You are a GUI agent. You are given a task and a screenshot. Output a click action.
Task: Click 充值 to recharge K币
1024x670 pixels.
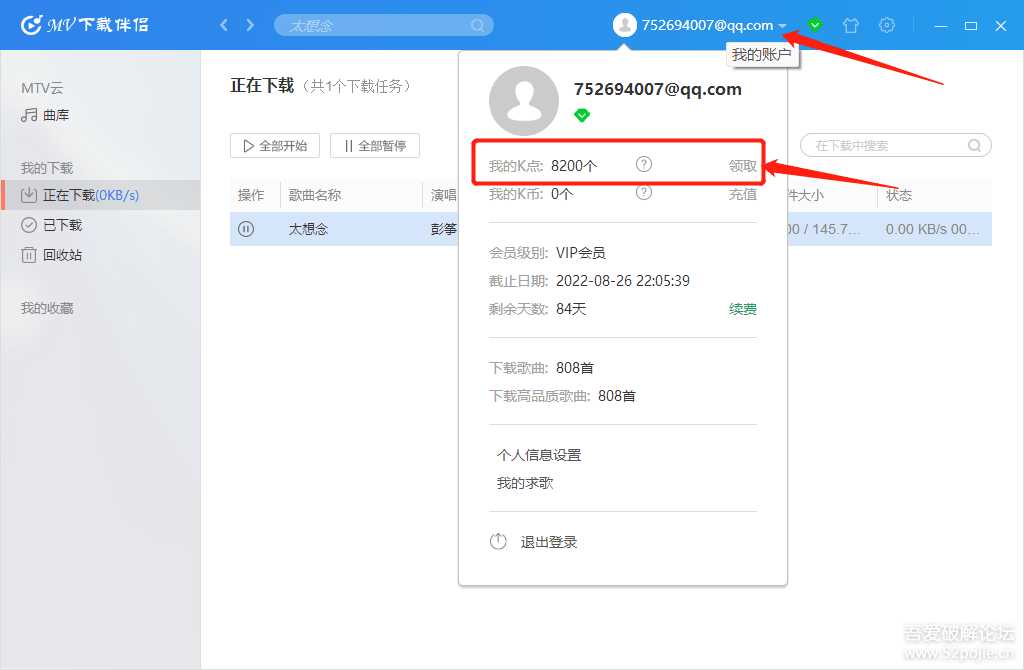[x=741, y=195]
